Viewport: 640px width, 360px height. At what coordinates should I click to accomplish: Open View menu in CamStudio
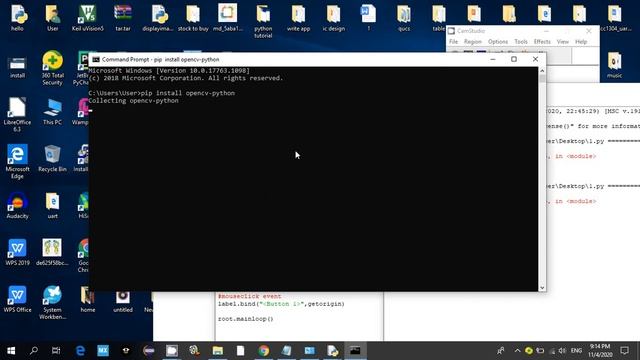coord(562,42)
